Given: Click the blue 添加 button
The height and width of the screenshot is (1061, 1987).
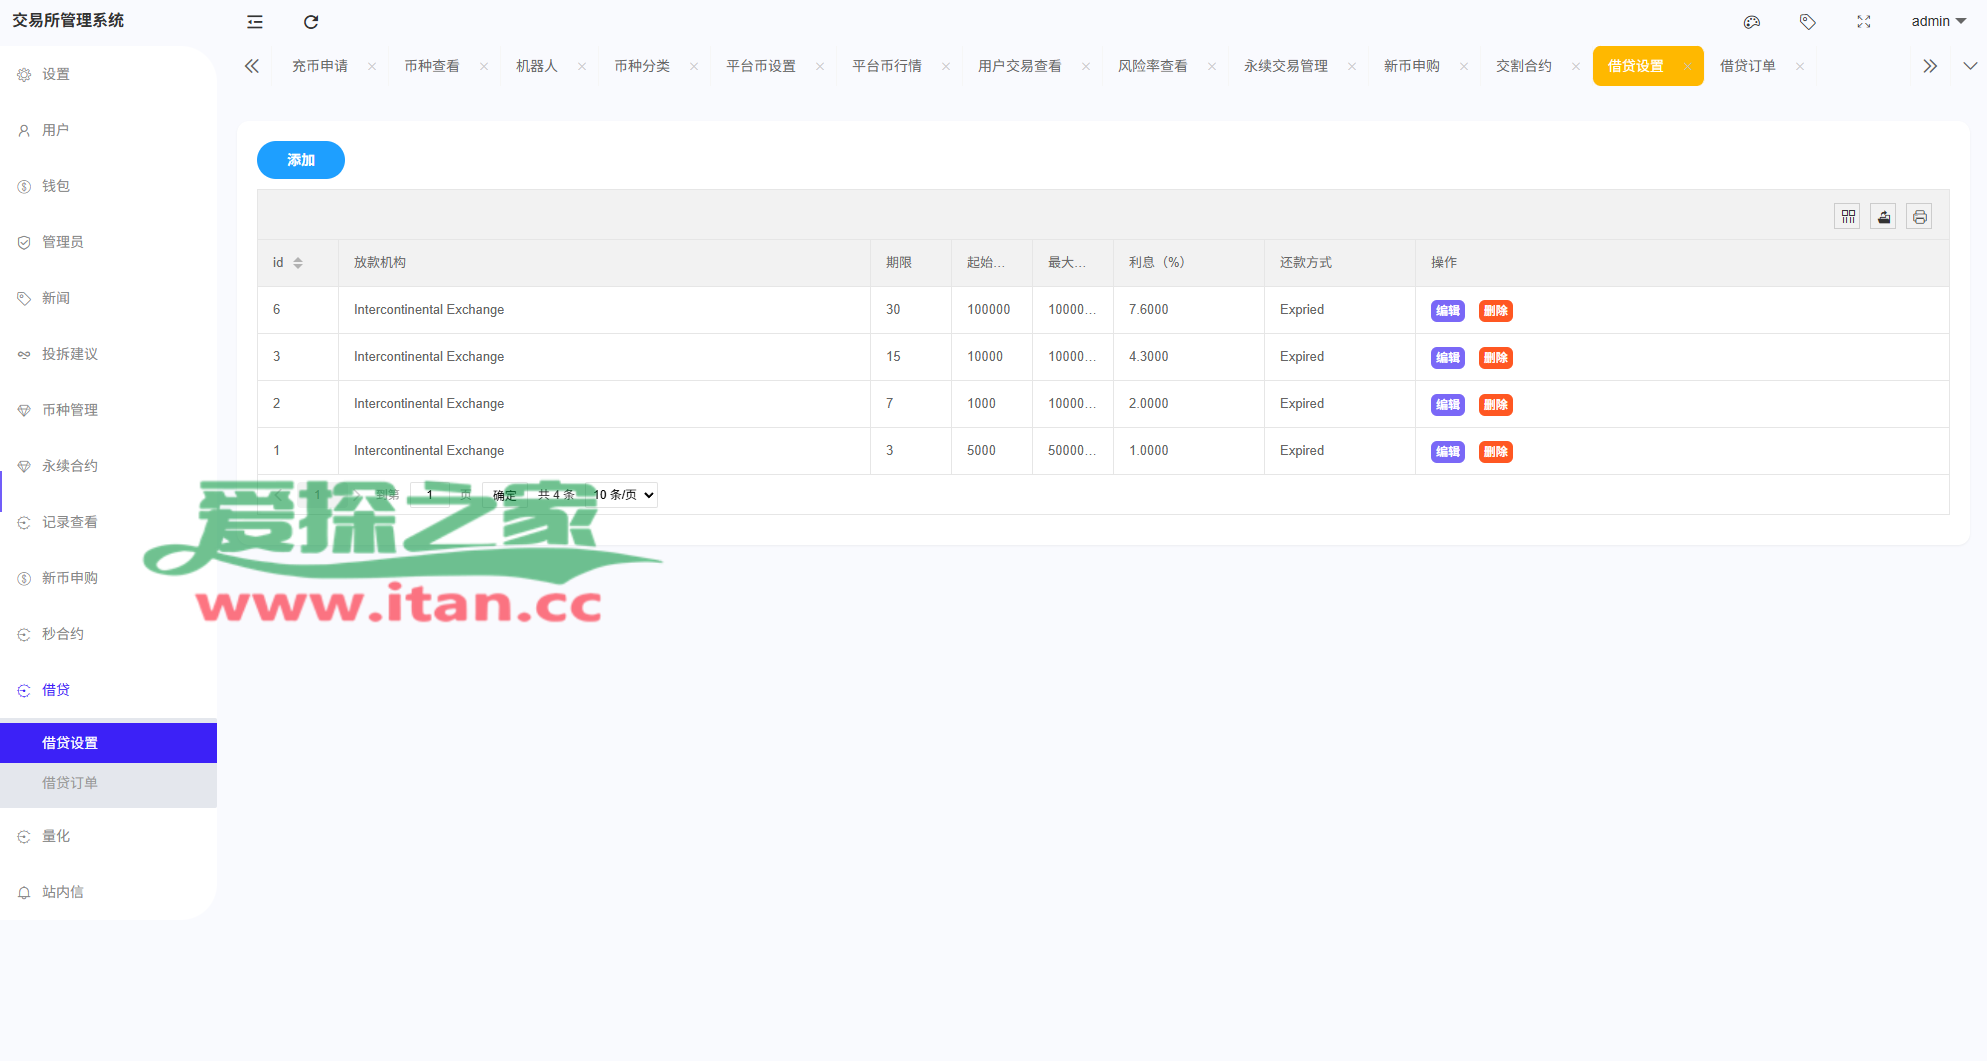Looking at the screenshot, I should tap(300, 160).
